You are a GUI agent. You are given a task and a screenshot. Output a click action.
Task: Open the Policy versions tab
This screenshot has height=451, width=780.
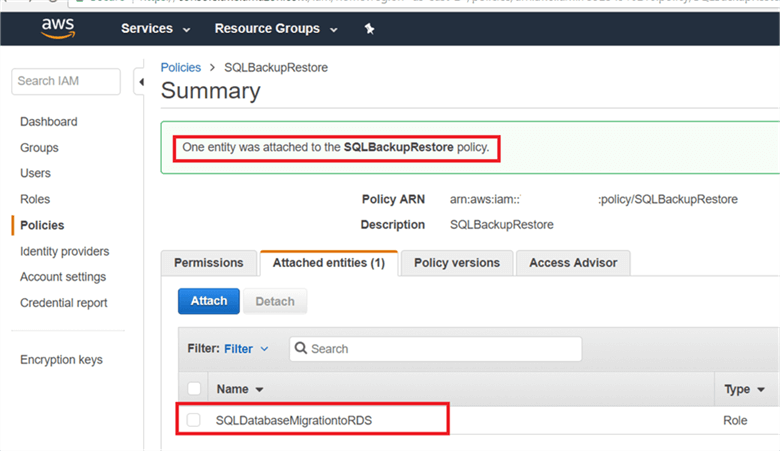(x=457, y=263)
